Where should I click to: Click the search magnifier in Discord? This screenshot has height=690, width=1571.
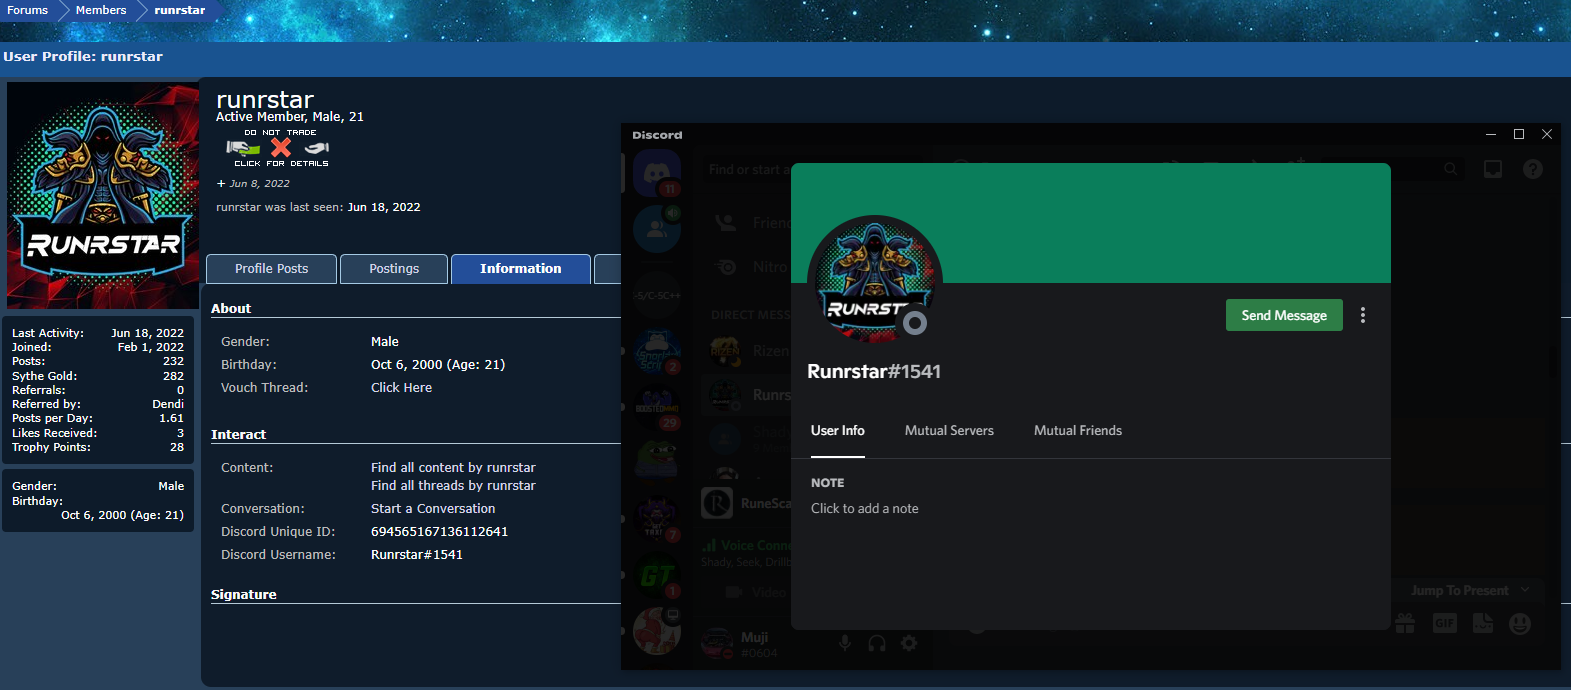[x=1450, y=169]
